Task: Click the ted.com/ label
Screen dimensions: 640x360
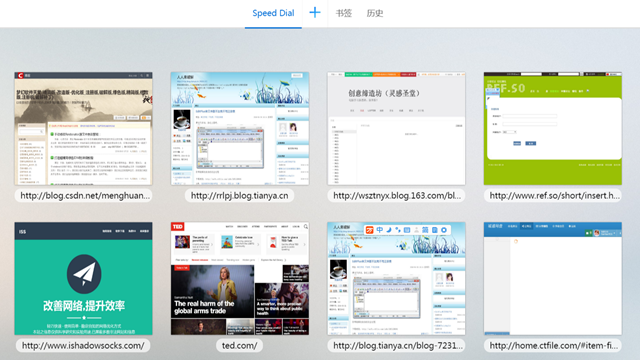Action: click(240, 346)
